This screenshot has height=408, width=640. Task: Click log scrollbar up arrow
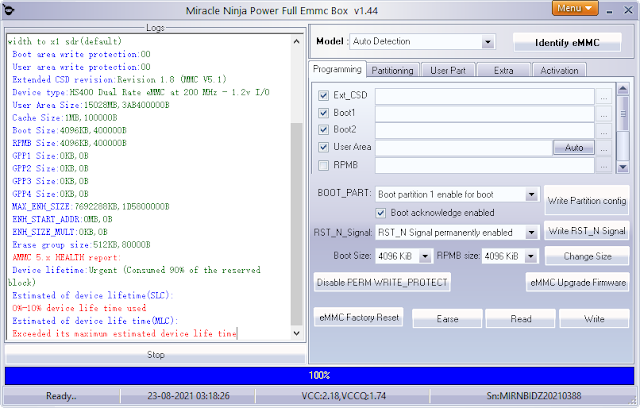tap(296, 41)
